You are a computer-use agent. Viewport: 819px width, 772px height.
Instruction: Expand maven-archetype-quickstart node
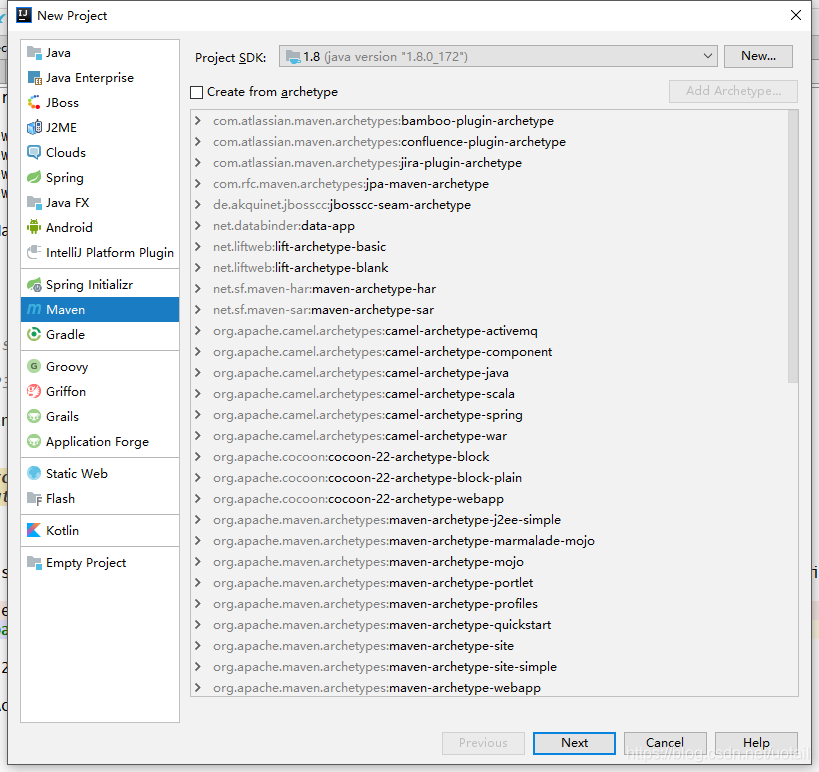click(197, 625)
